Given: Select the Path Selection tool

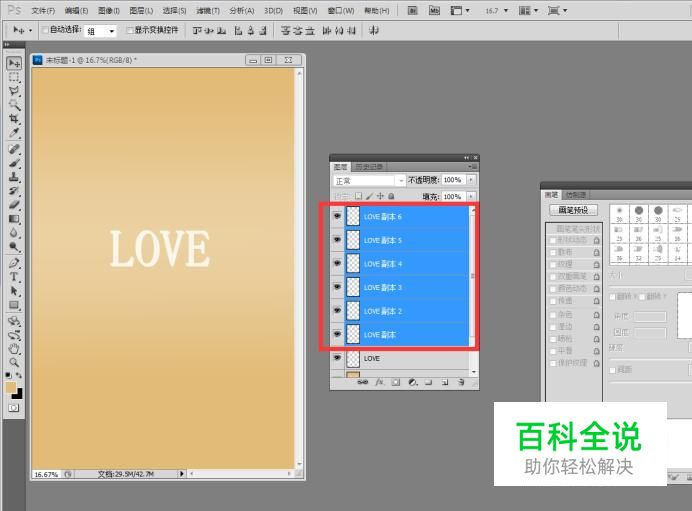Looking at the screenshot, I should click(14, 291).
